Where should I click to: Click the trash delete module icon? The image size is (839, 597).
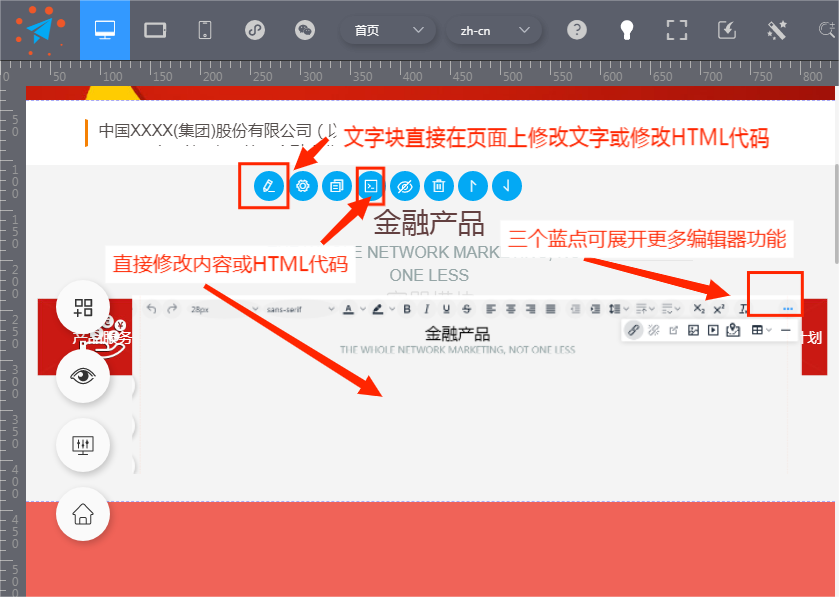[x=439, y=186]
